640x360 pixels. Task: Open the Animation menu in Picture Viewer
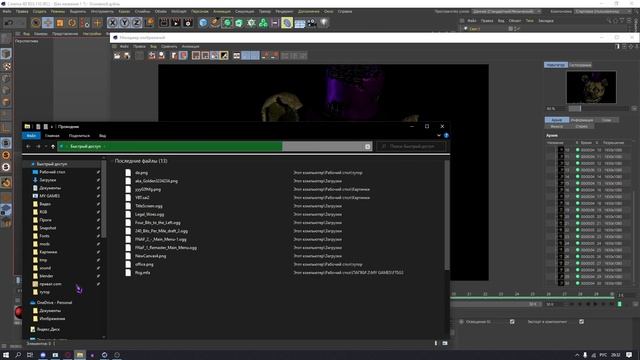(x=191, y=47)
